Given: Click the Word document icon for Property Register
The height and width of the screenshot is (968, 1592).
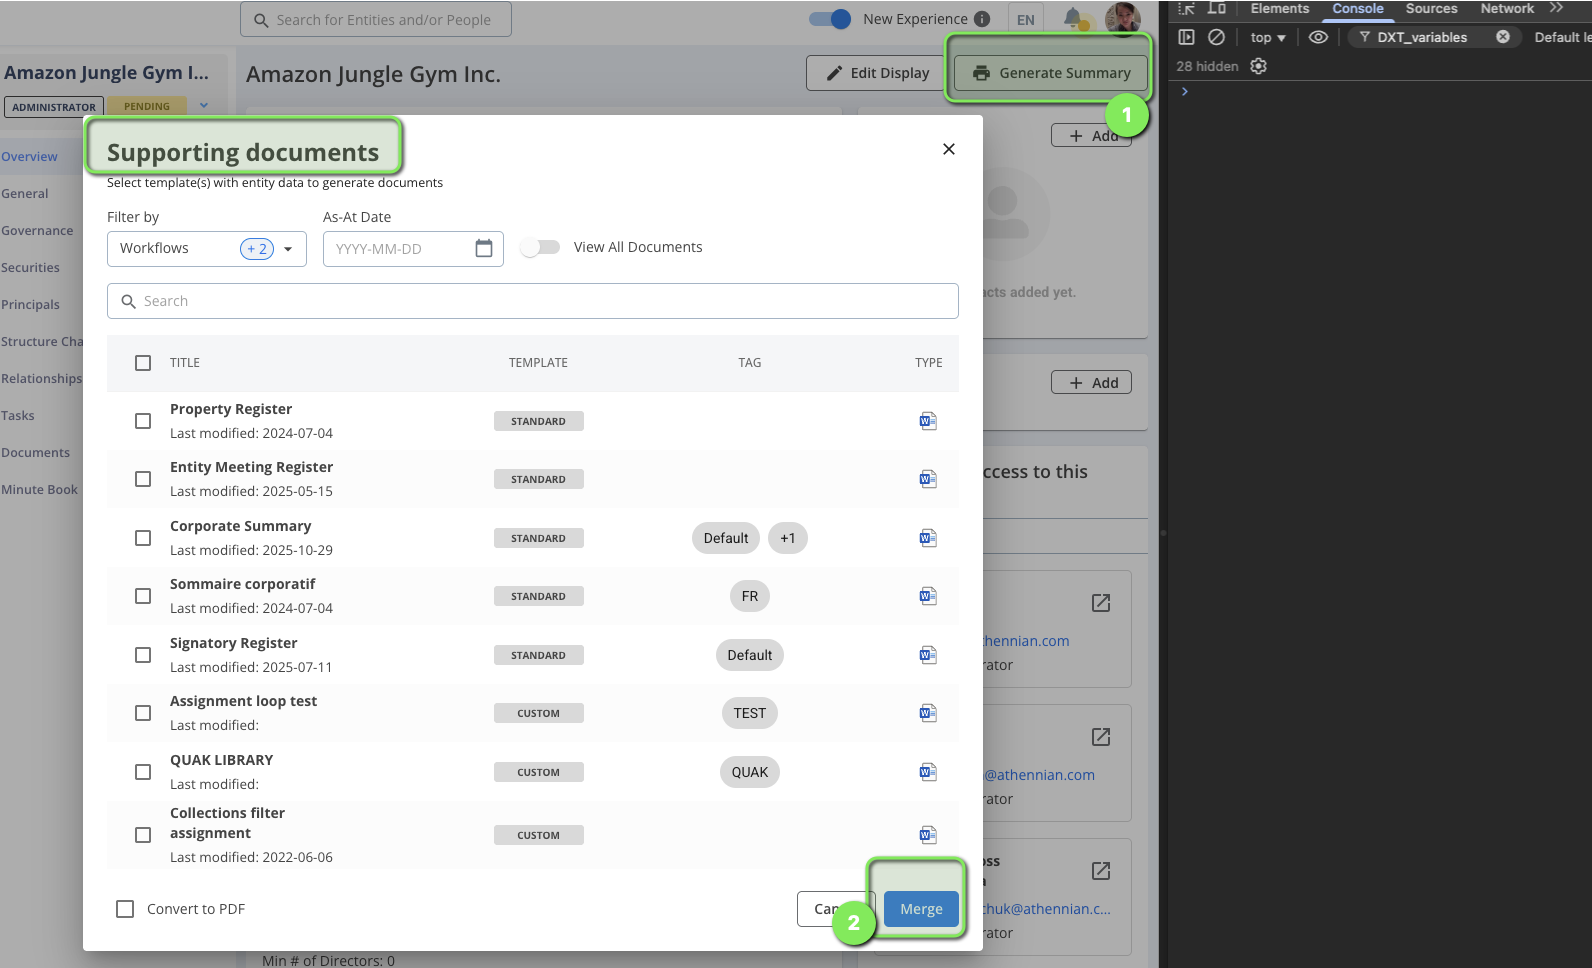Looking at the screenshot, I should tap(928, 421).
